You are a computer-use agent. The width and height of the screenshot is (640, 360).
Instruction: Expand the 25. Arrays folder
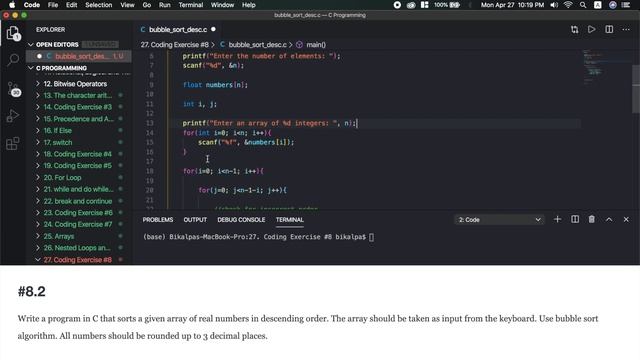coord(59,236)
